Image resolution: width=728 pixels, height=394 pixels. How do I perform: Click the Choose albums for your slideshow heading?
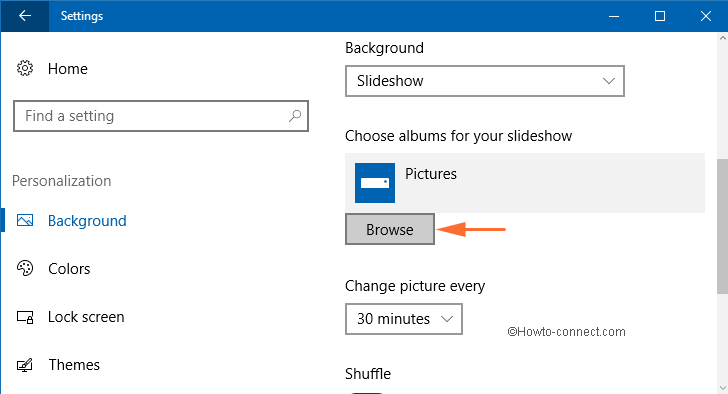click(x=458, y=136)
